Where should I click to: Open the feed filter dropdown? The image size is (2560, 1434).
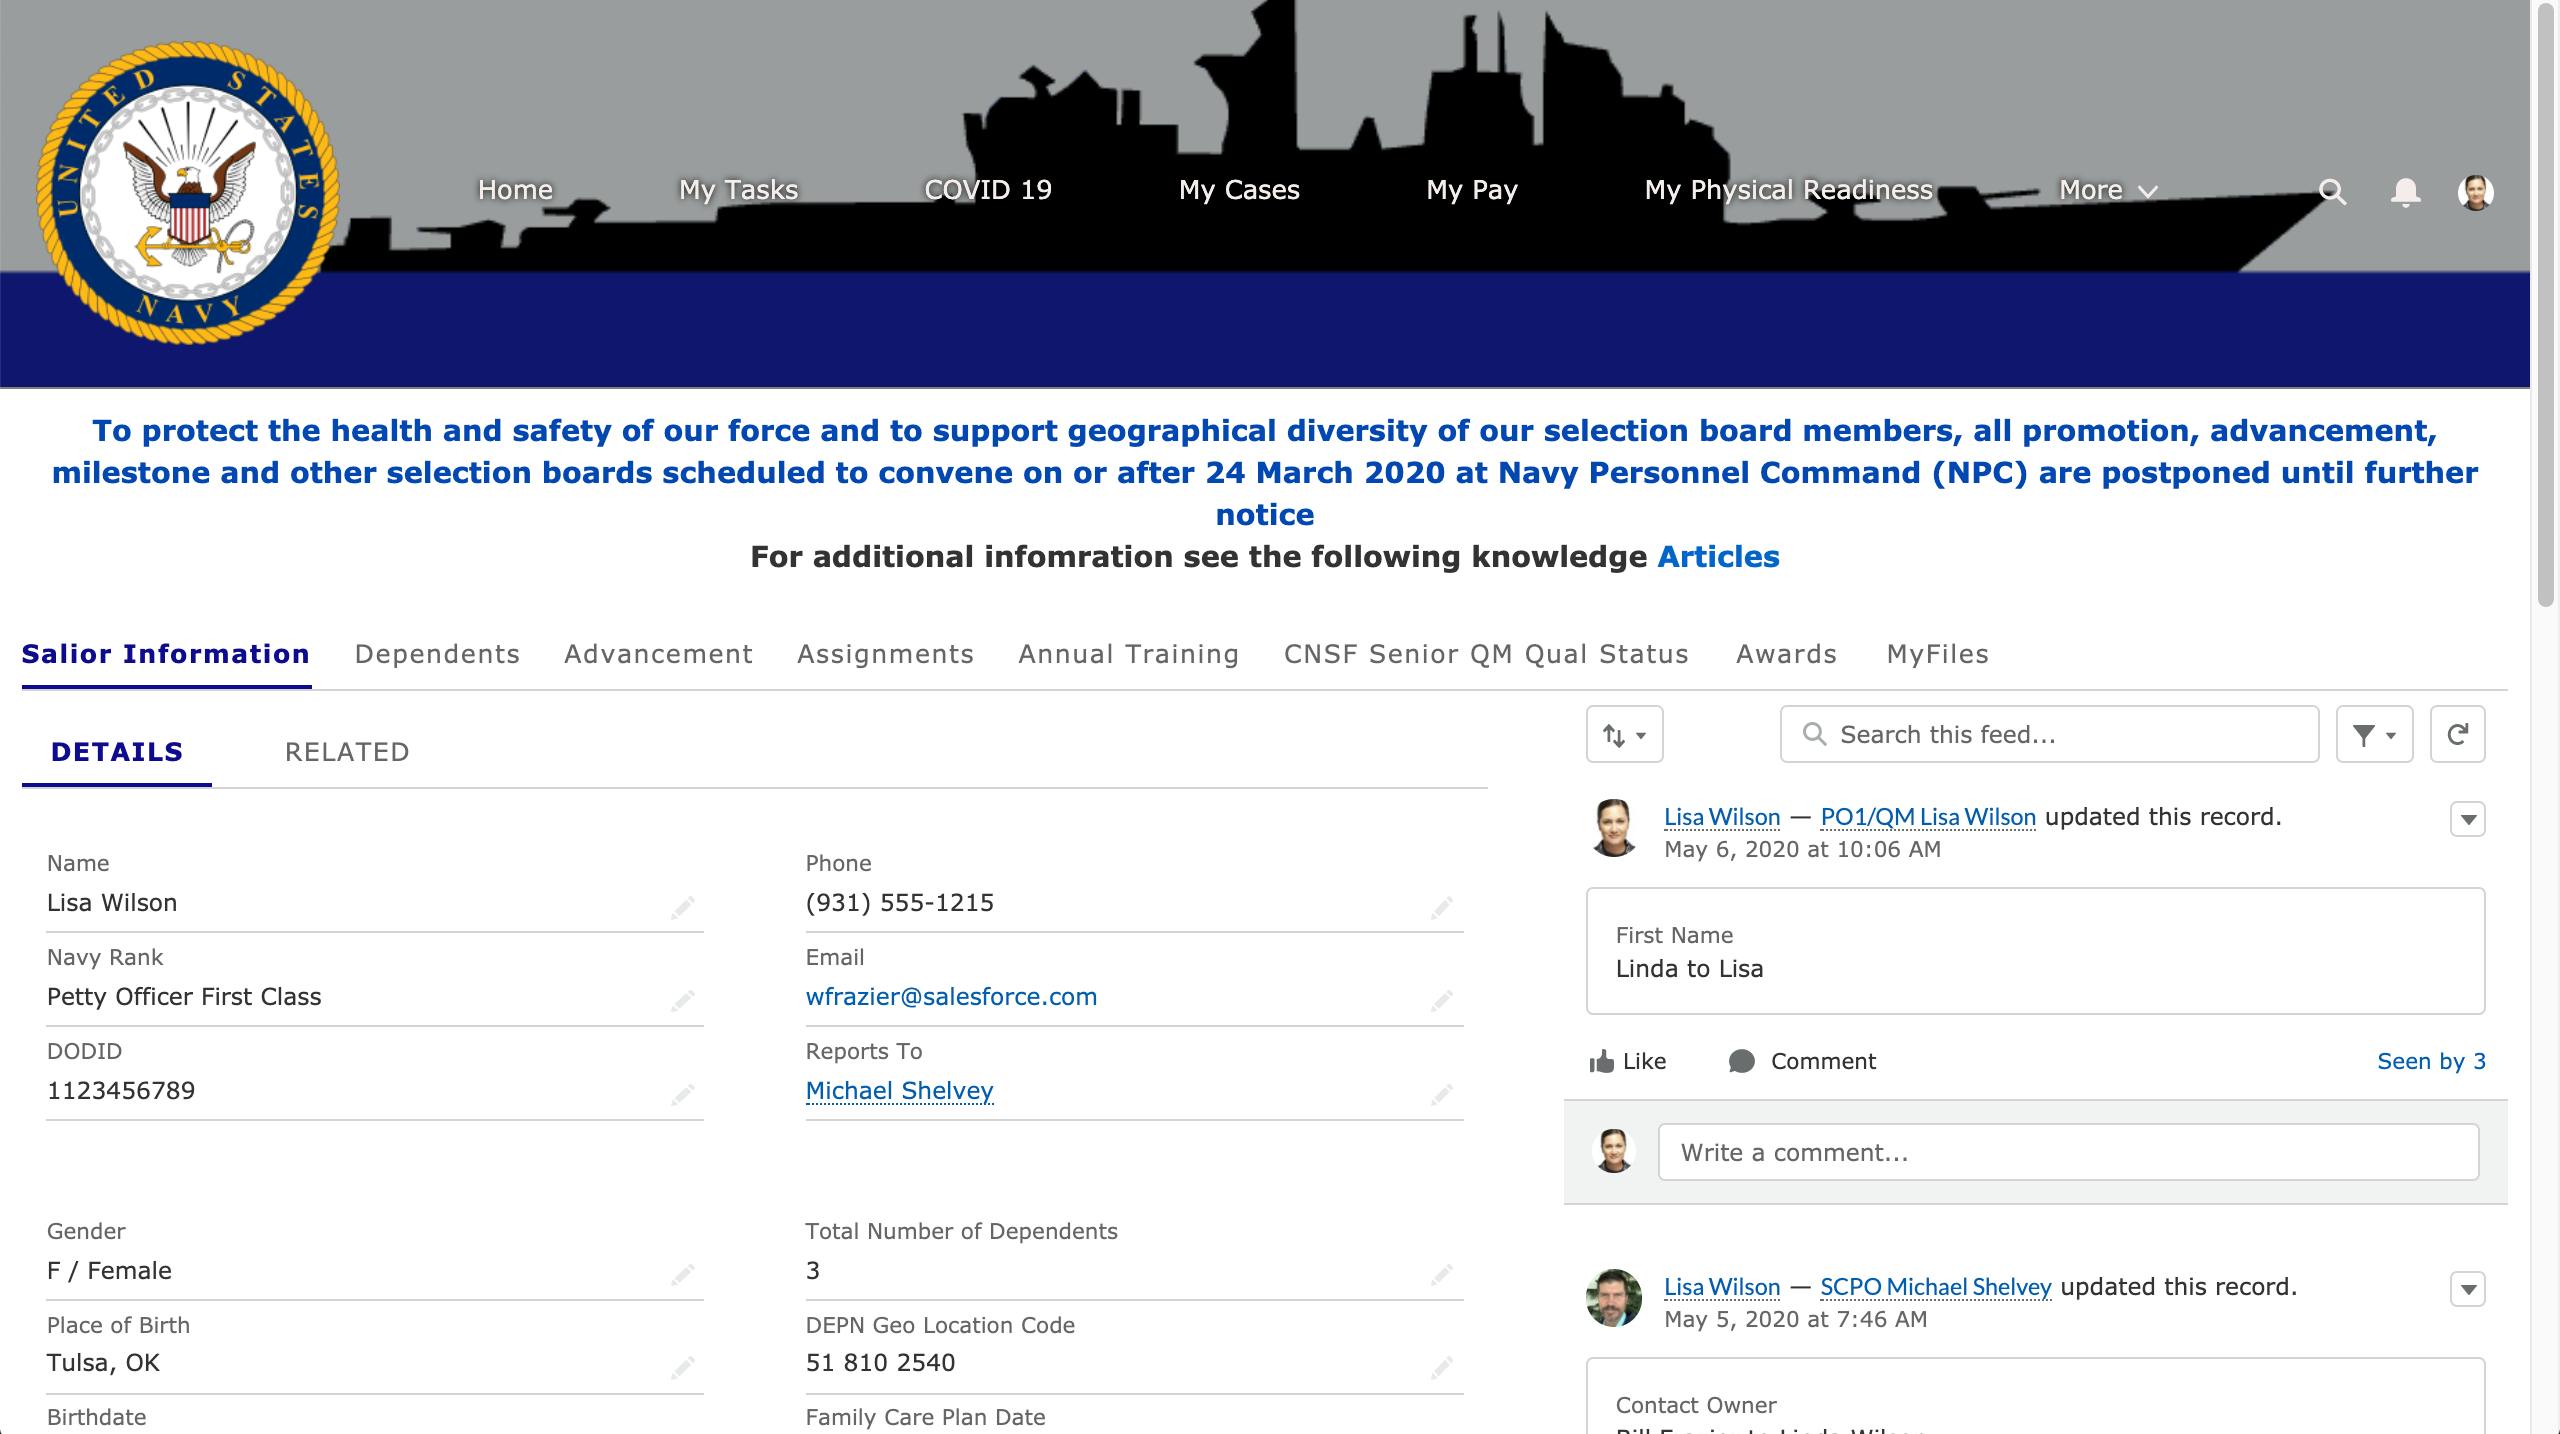2373,735
